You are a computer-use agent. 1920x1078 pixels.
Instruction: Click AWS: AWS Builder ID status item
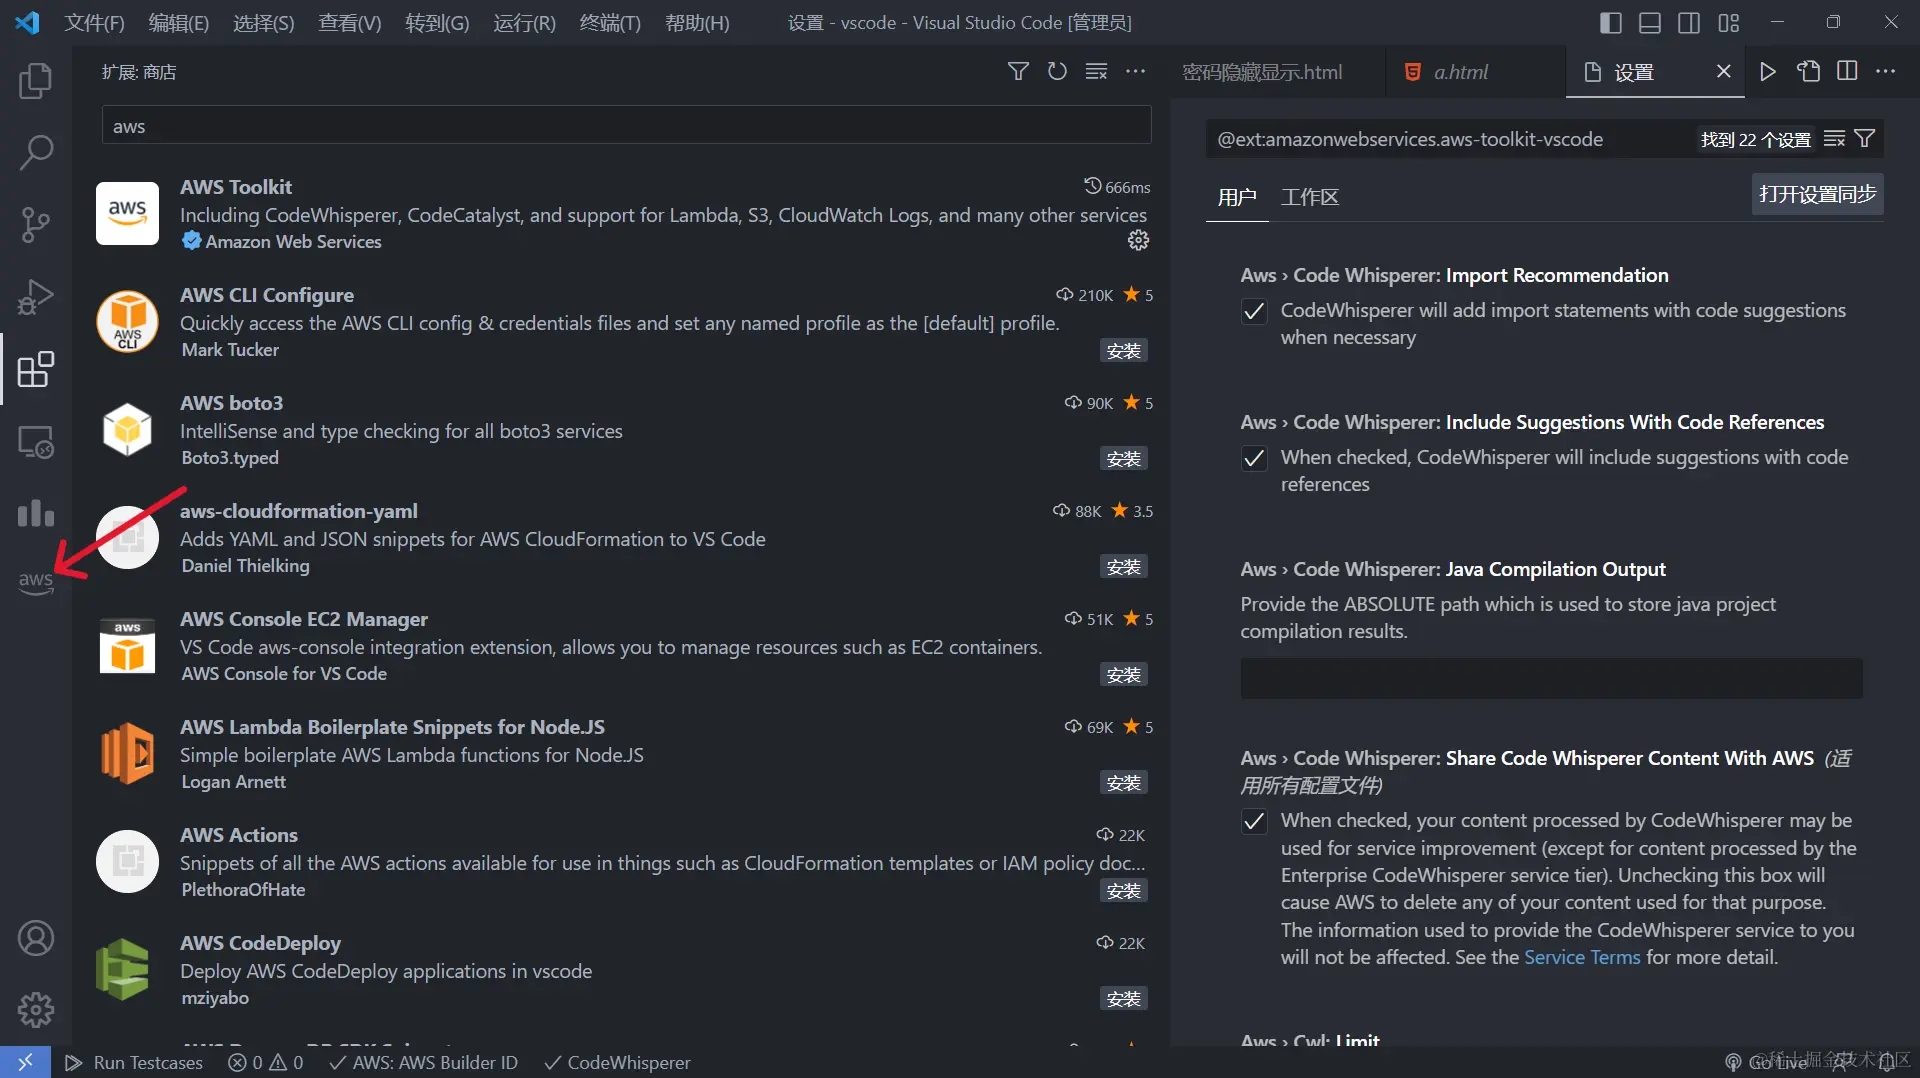423,1062
